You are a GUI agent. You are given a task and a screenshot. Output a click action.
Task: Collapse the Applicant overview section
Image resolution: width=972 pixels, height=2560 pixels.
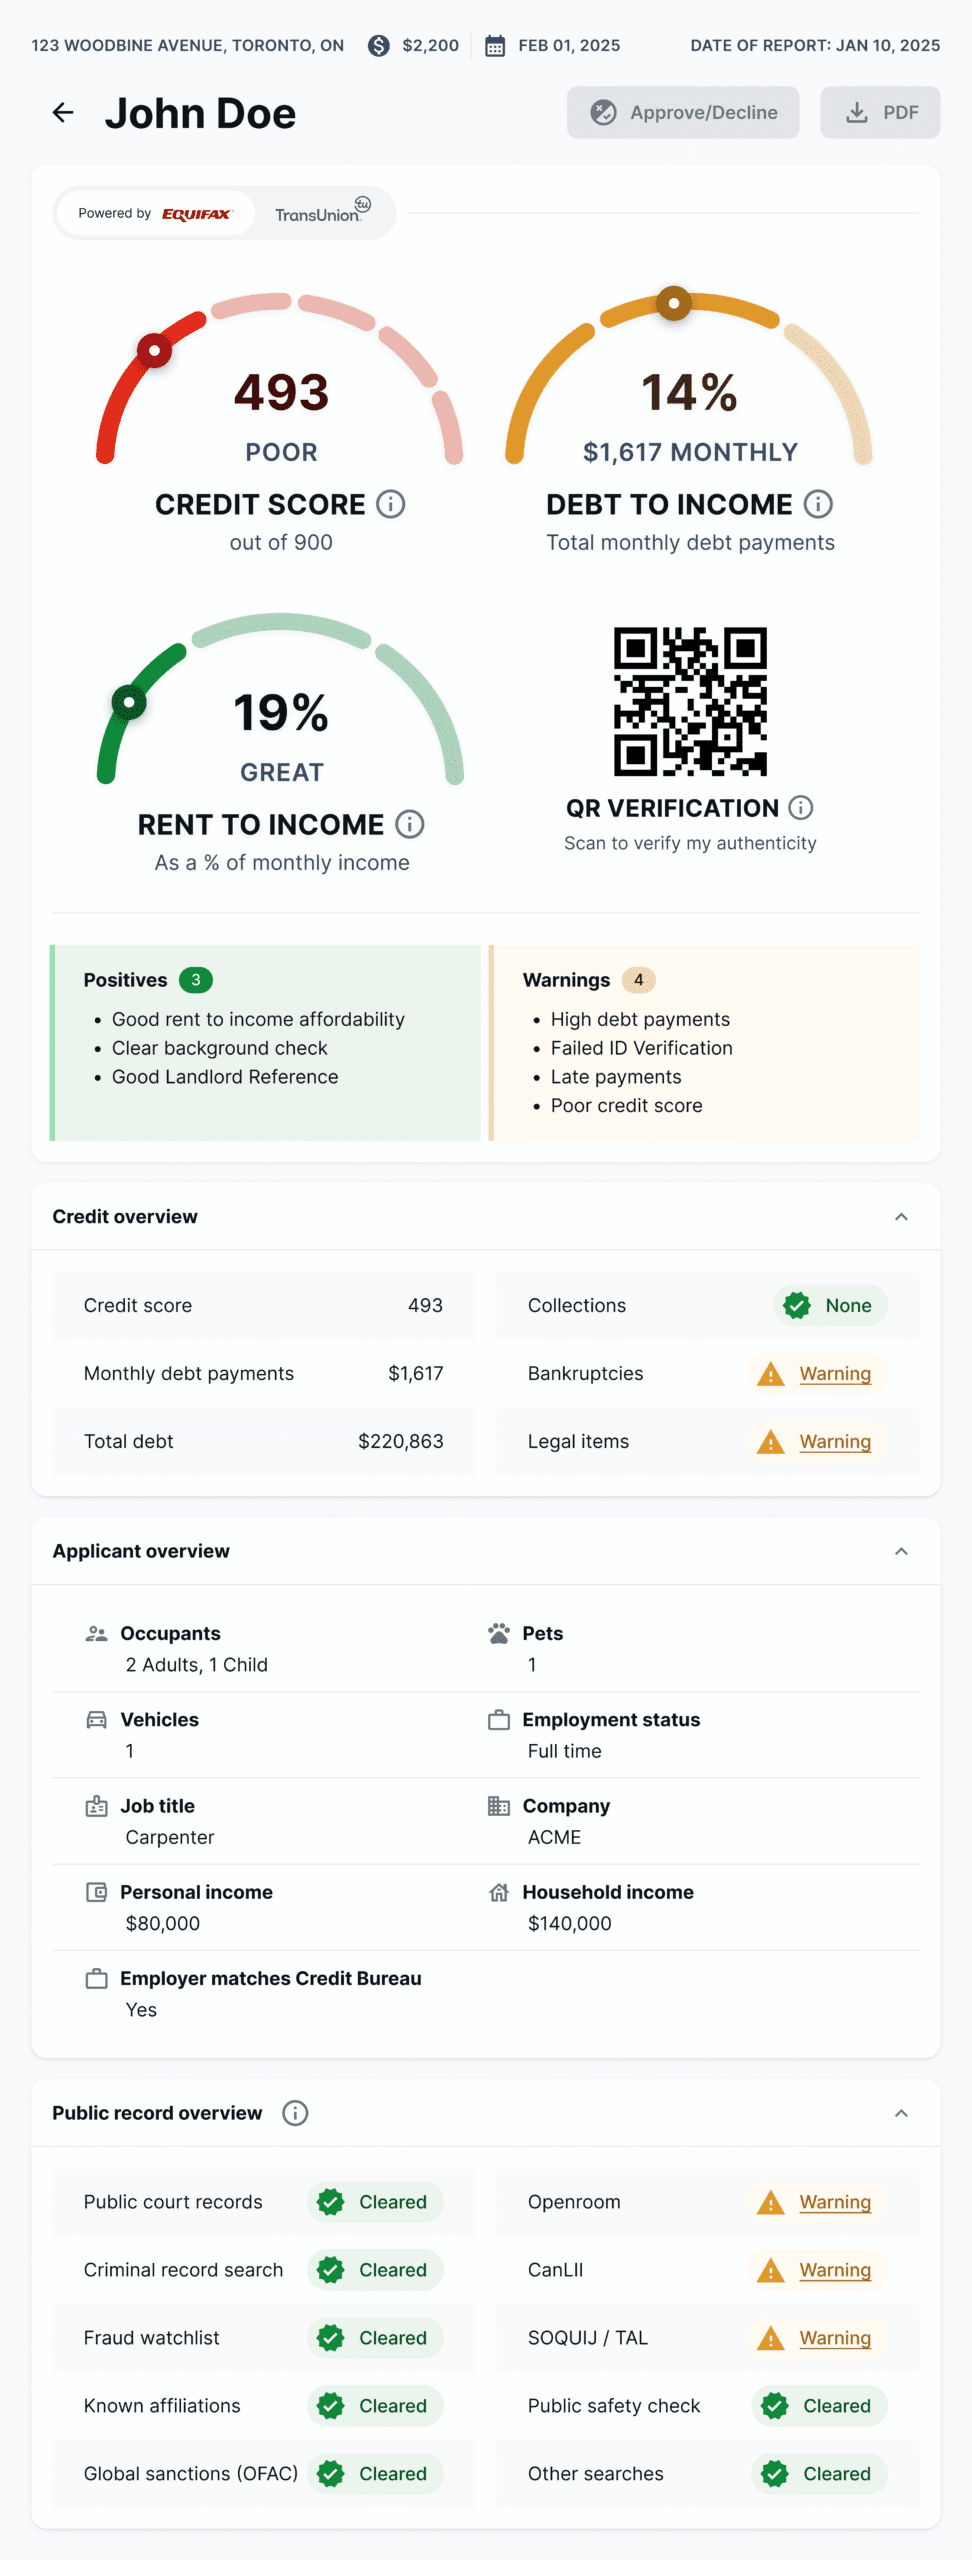click(901, 1551)
